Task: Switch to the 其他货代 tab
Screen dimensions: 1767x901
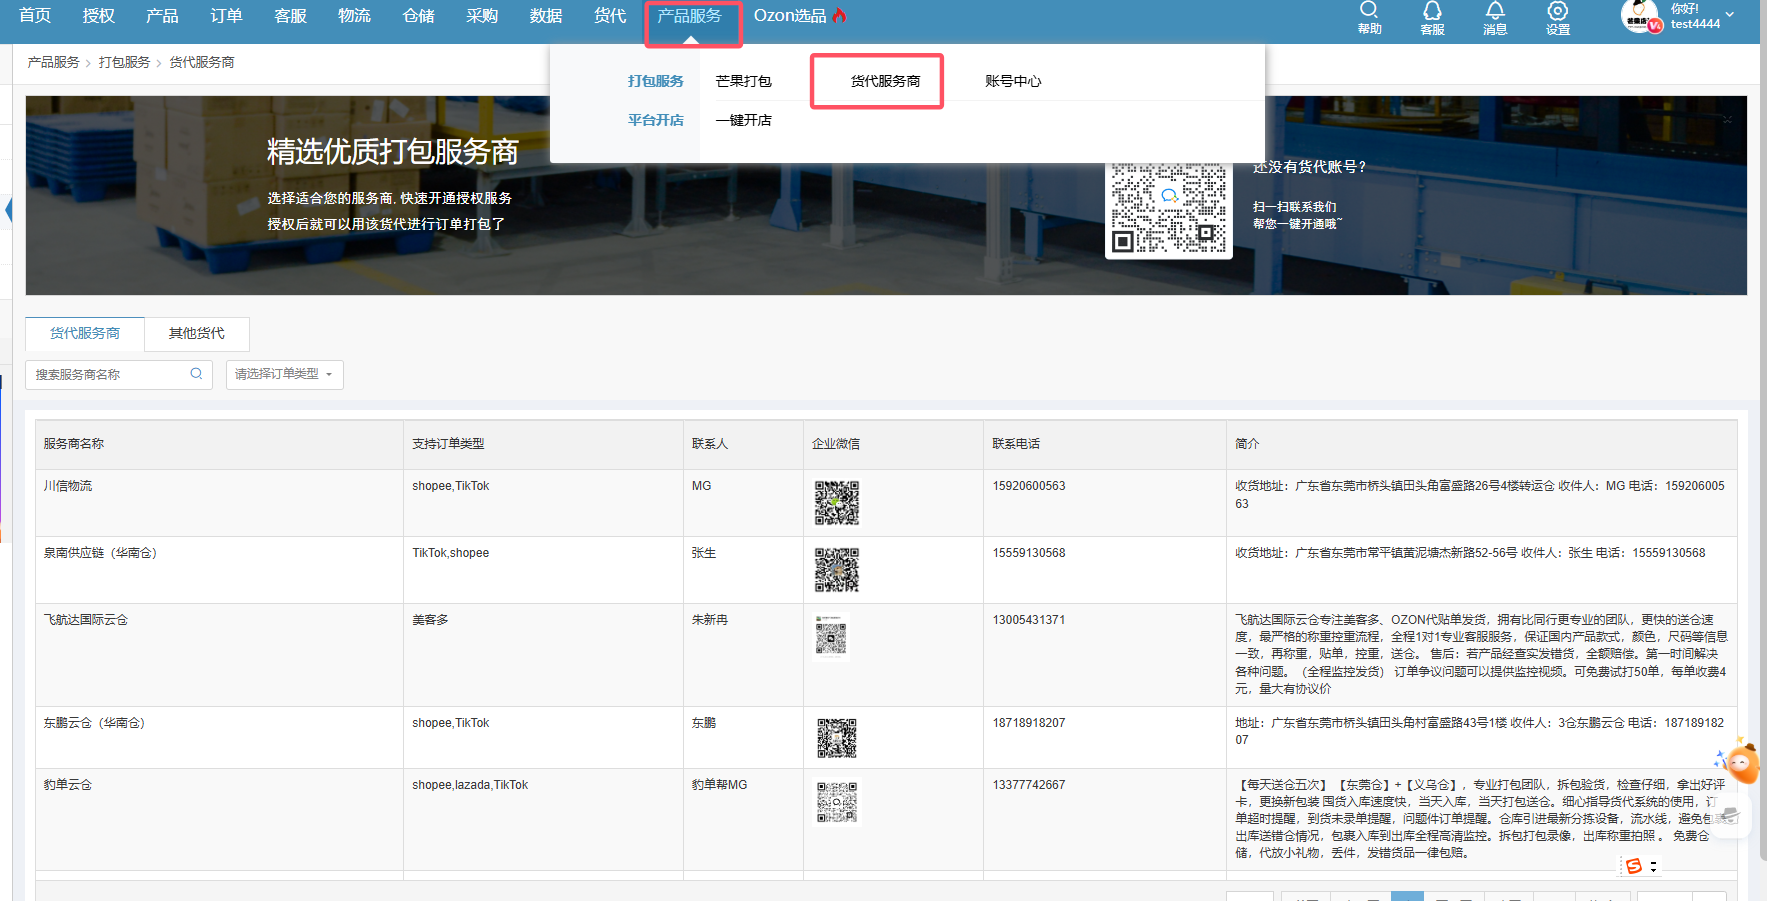Action: click(x=197, y=333)
